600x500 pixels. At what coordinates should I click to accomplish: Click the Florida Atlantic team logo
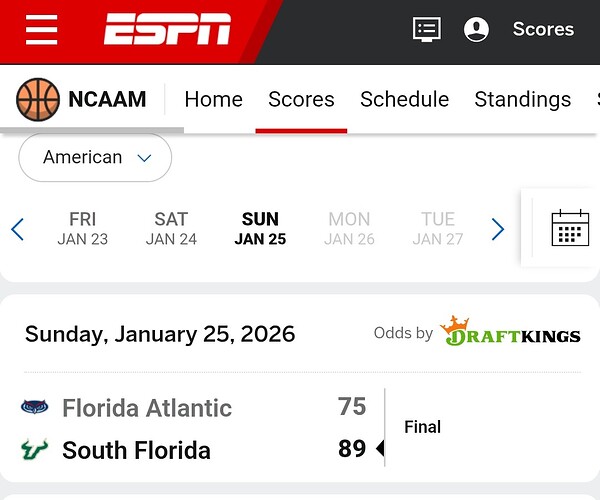pyautogui.click(x=34, y=408)
